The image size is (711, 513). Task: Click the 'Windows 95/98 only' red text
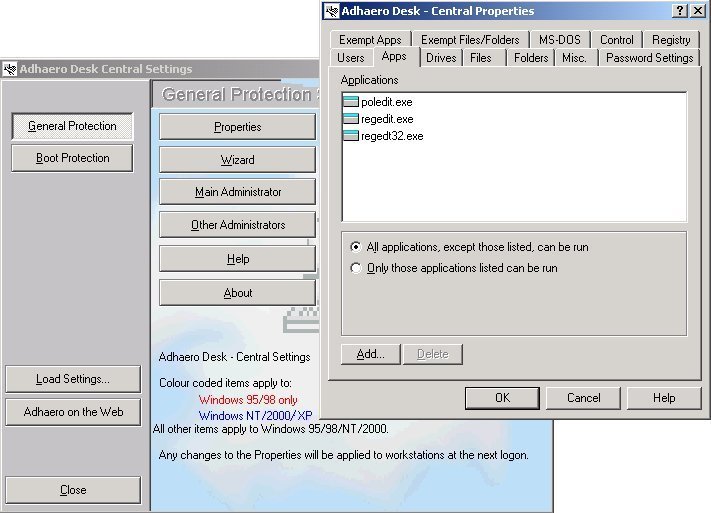248,400
